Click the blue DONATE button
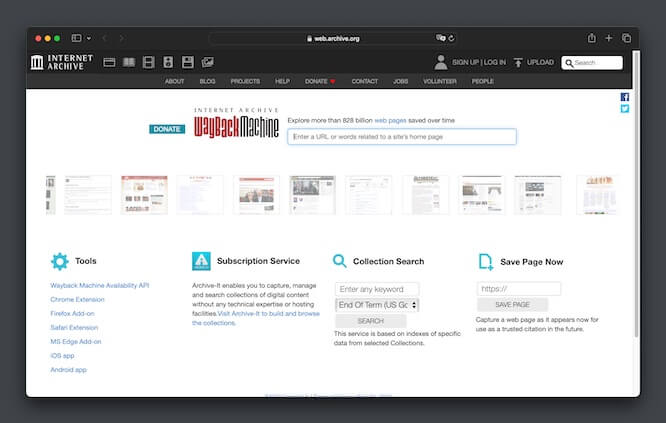The width and height of the screenshot is (666, 423). (x=167, y=129)
